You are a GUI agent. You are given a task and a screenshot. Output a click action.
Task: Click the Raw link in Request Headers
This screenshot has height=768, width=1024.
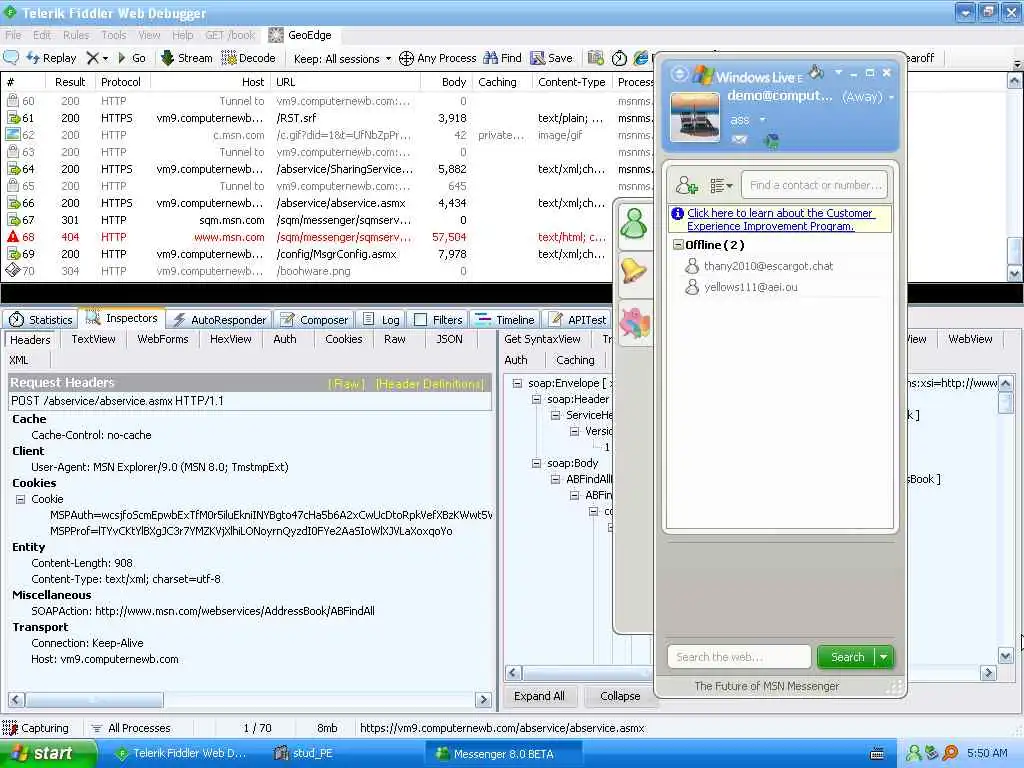click(x=345, y=384)
